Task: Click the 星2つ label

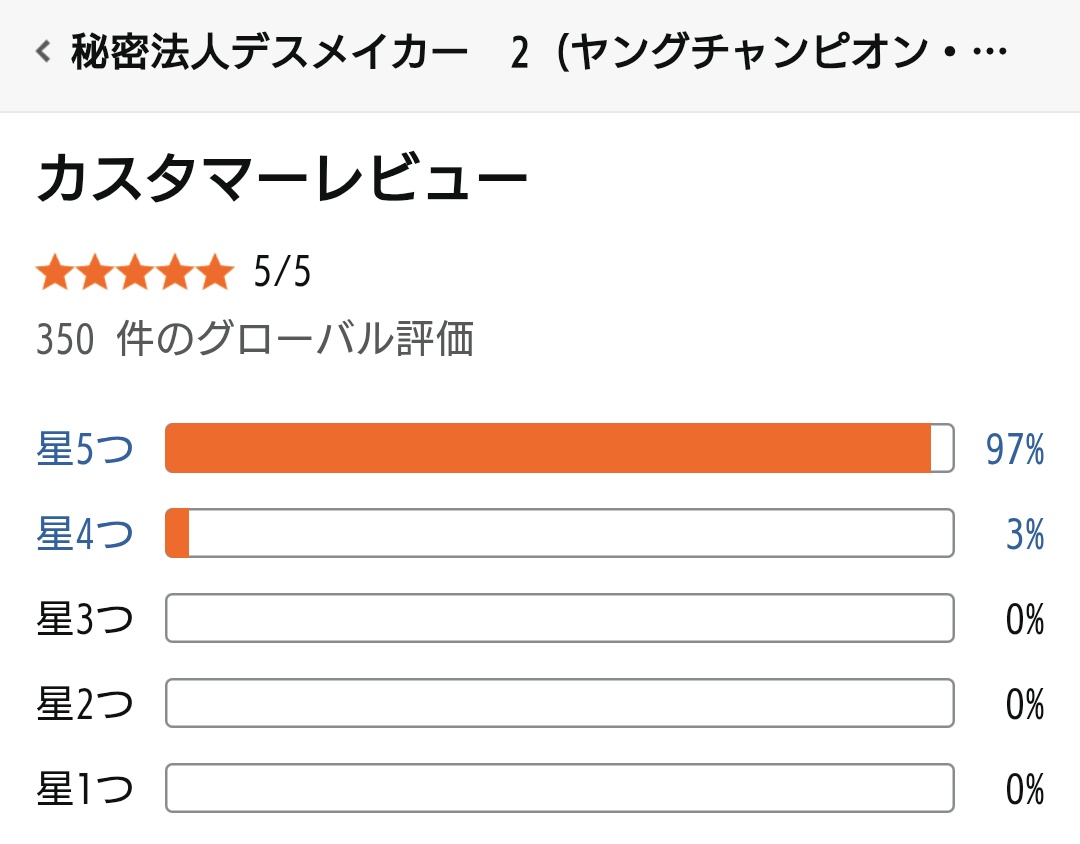Action: point(85,704)
